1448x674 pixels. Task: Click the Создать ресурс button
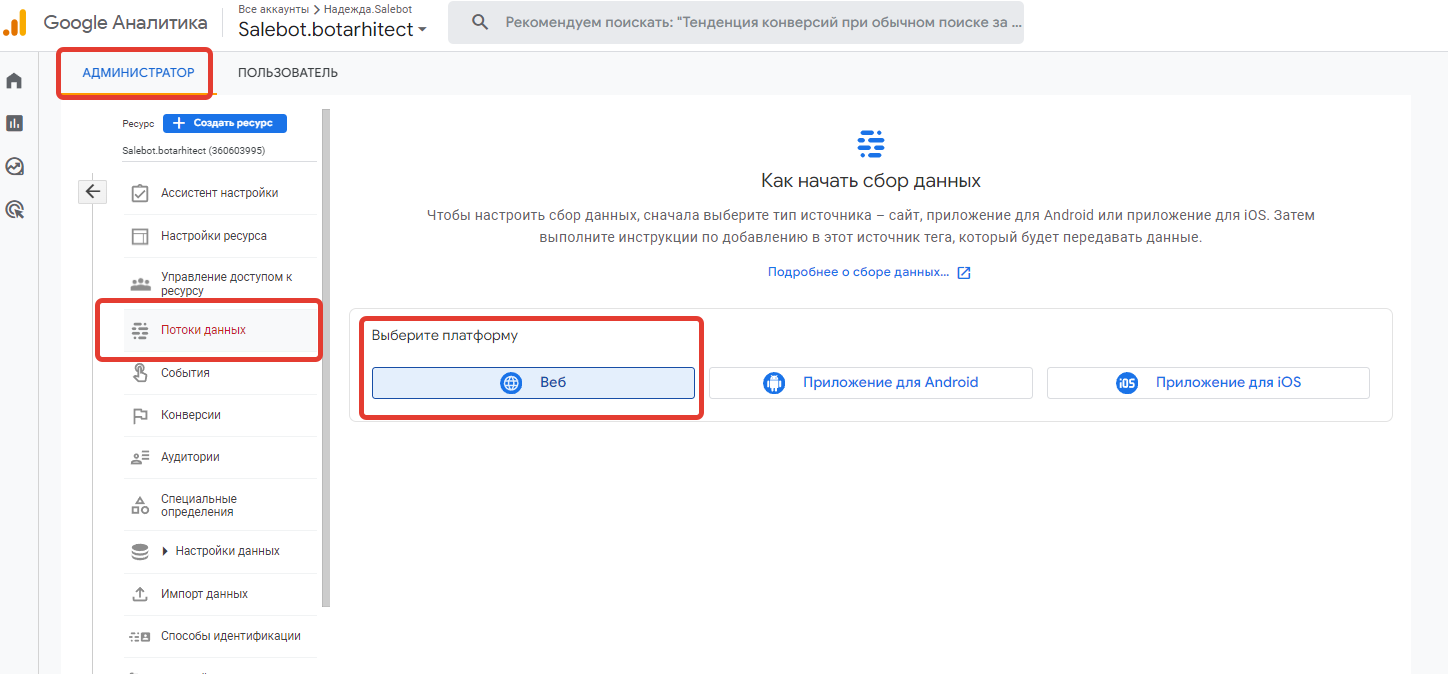click(225, 123)
